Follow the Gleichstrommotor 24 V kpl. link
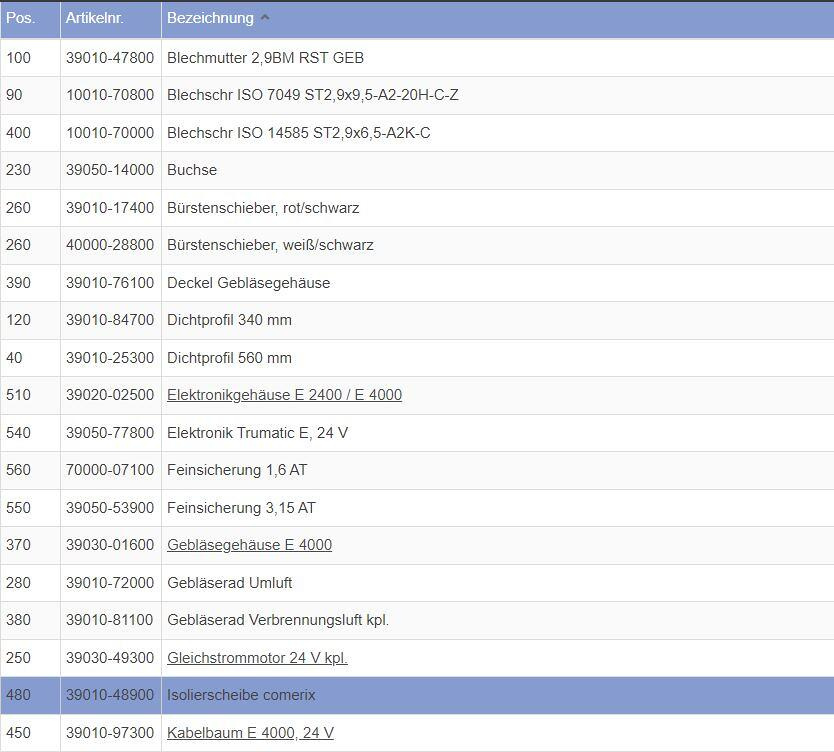The width and height of the screenshot is (834, 752). click(x=257, y=658)
